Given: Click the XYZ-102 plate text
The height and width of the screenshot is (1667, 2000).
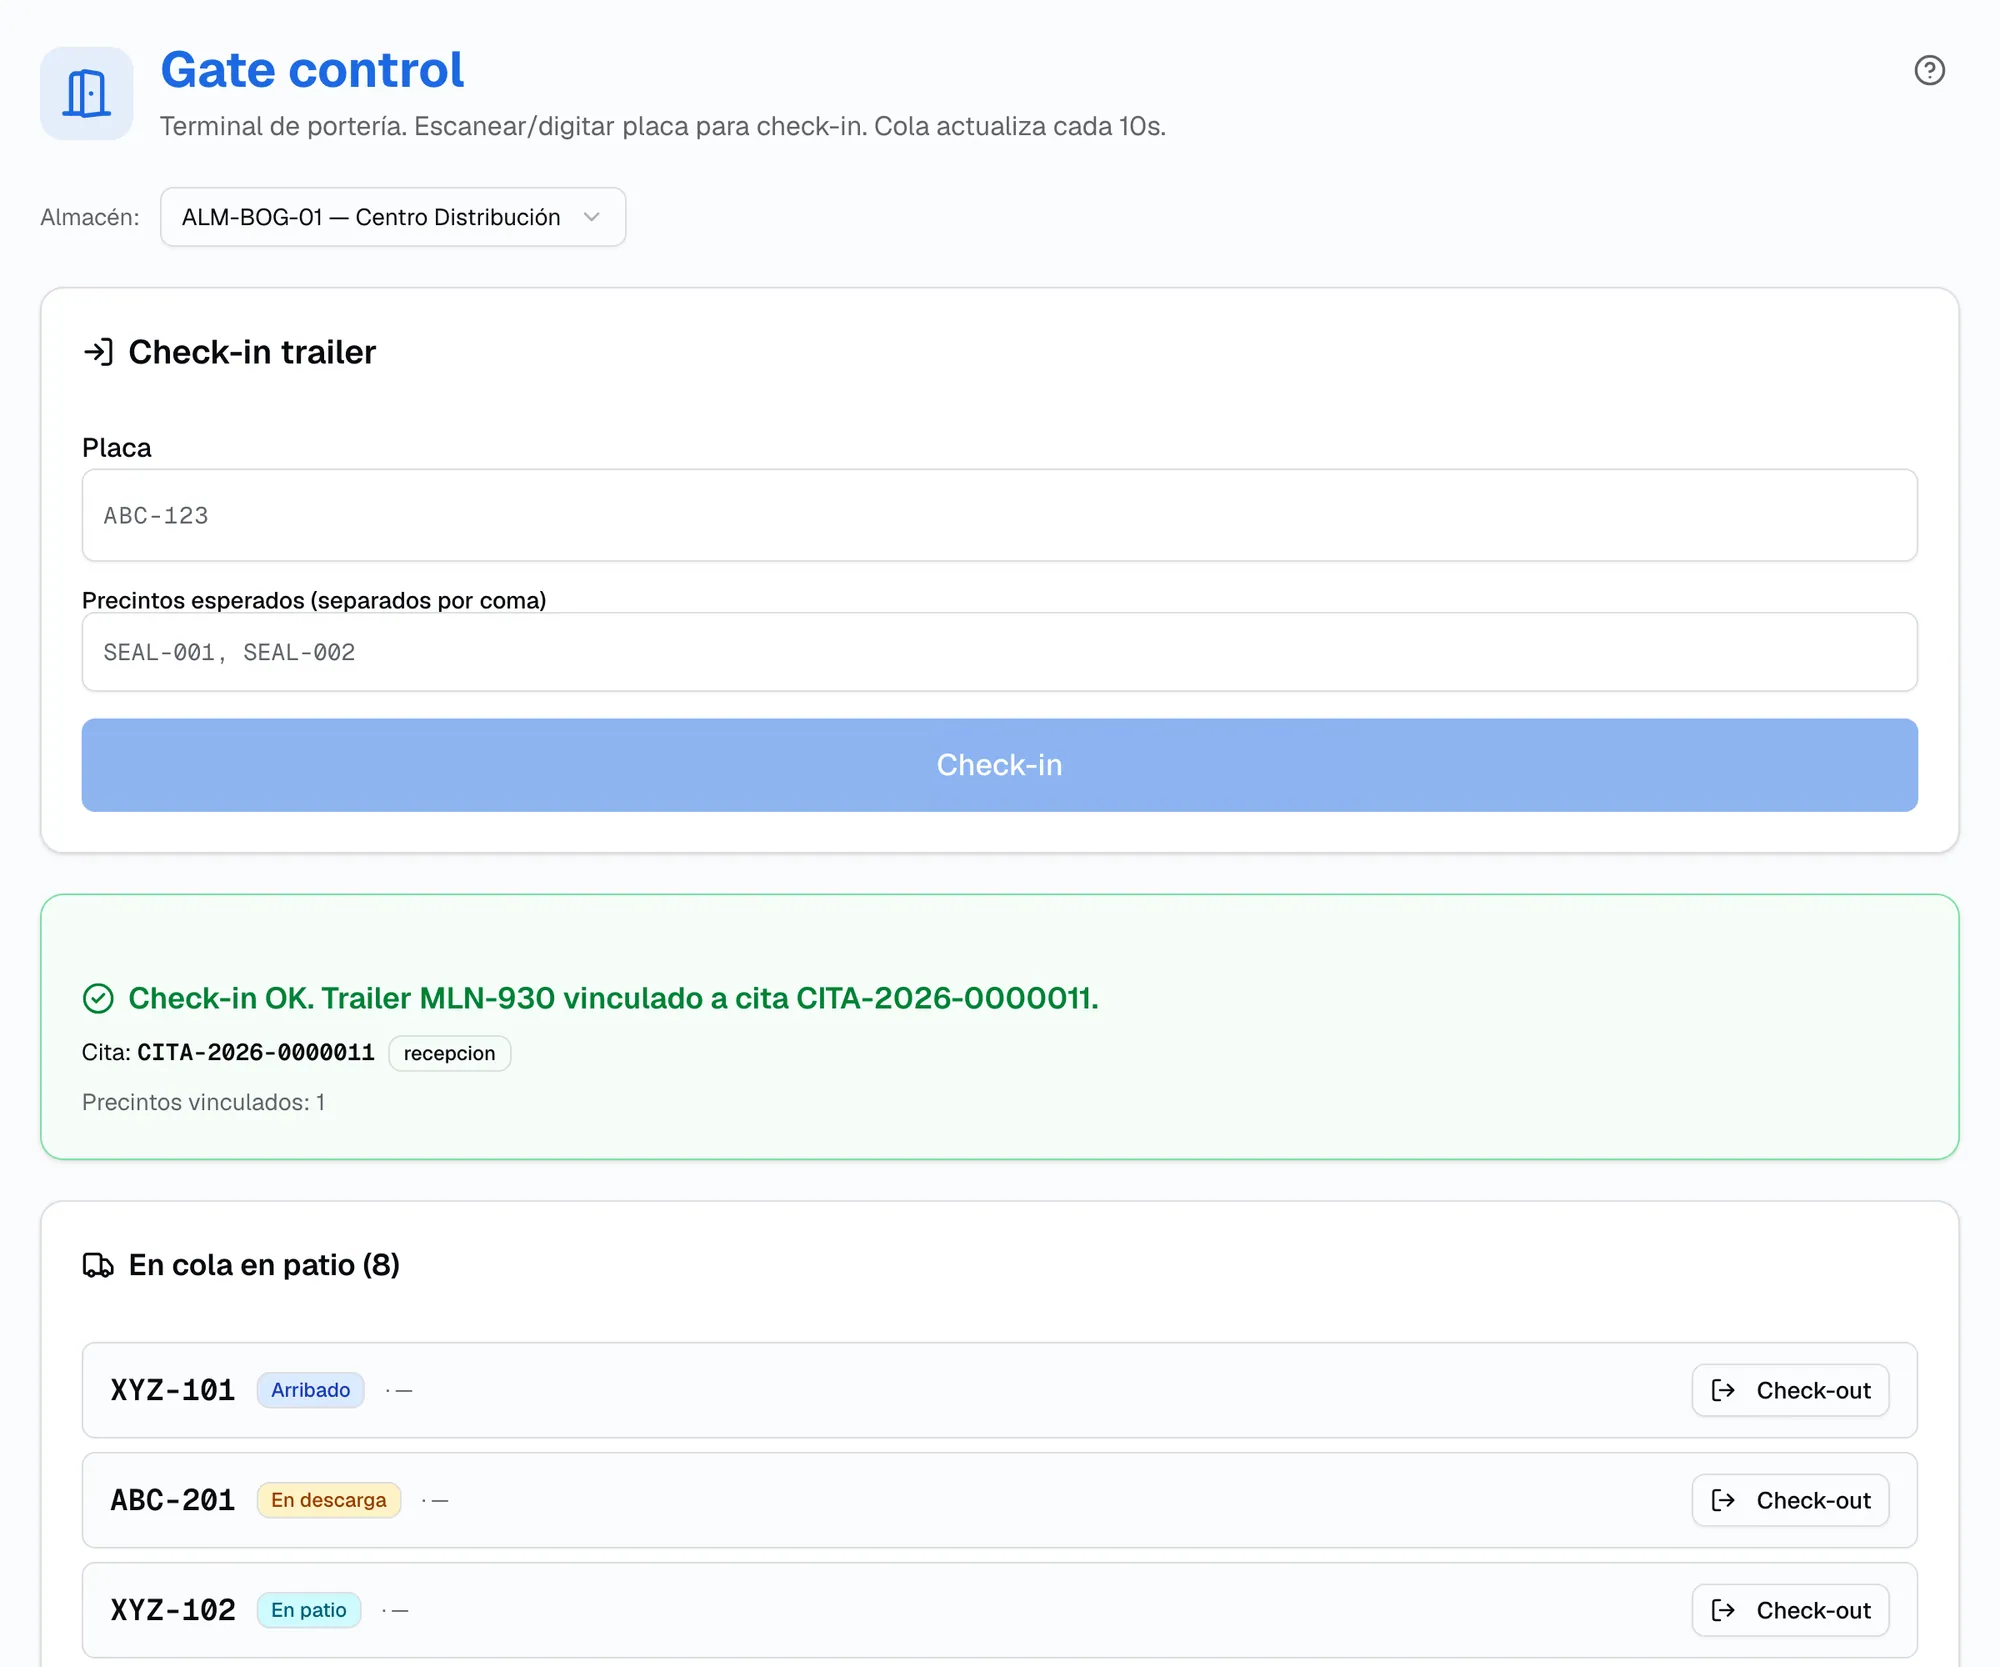Looking at the screenshot, I should point(173,1610).
